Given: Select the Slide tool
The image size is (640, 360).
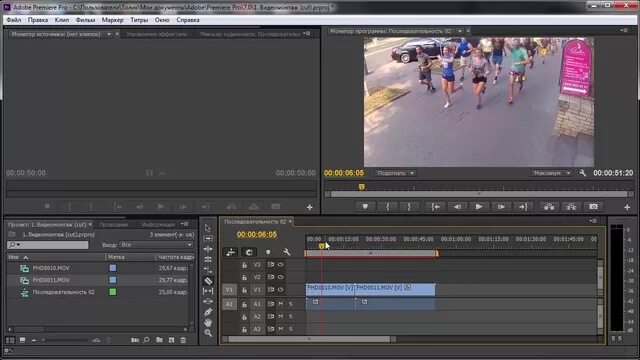Looking at the screenshot, I should [x=208, y=301].
